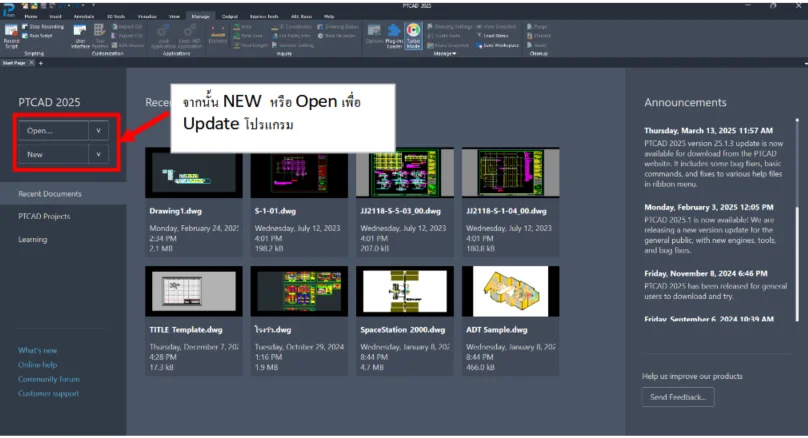Click Load Menu in Manage group

tap(492, 36)
